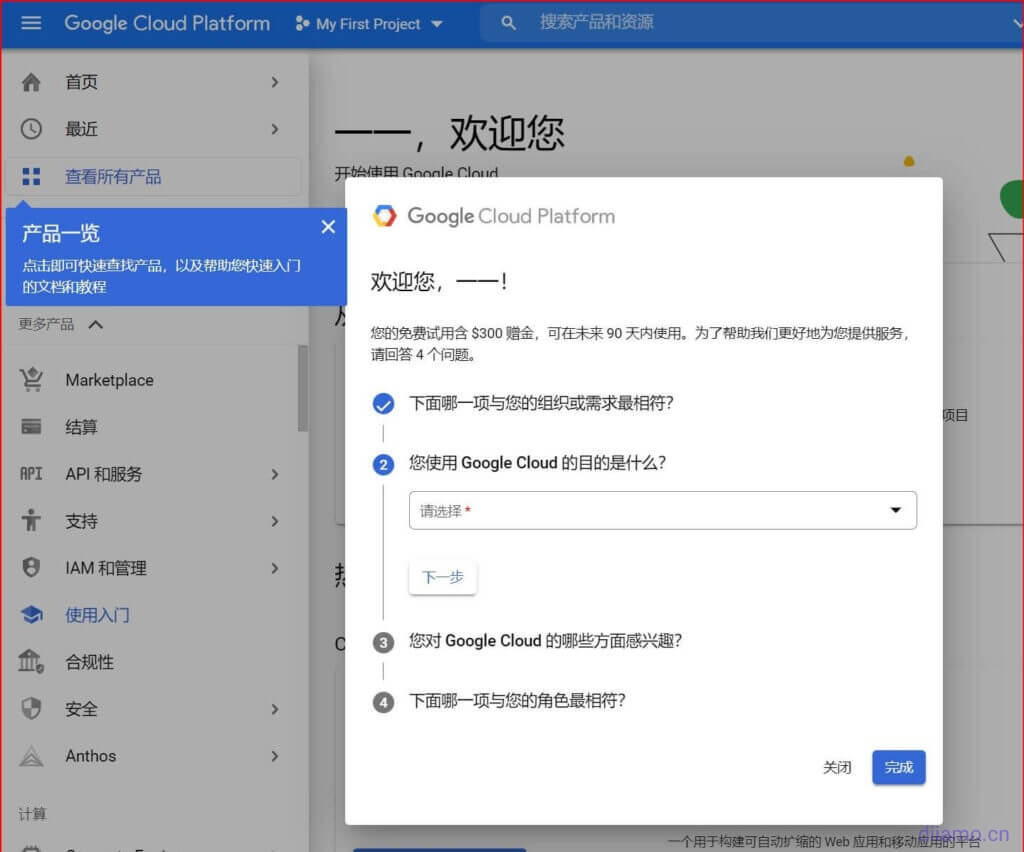Click the 关闭 button in dialog
This screenshot has width=1024, height=852.
pyautogui.click(x=837, y=767)
